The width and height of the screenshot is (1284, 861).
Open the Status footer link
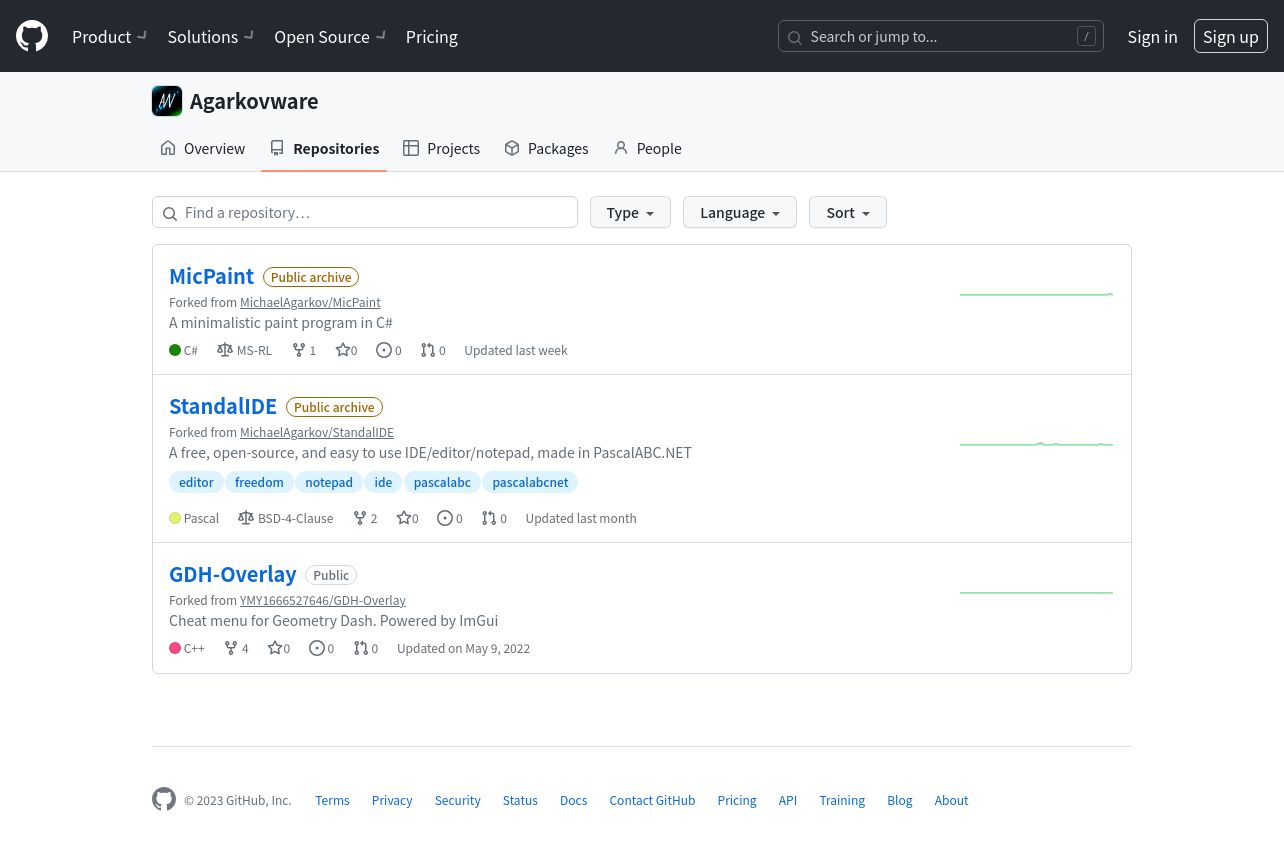[x=520, y=800]
